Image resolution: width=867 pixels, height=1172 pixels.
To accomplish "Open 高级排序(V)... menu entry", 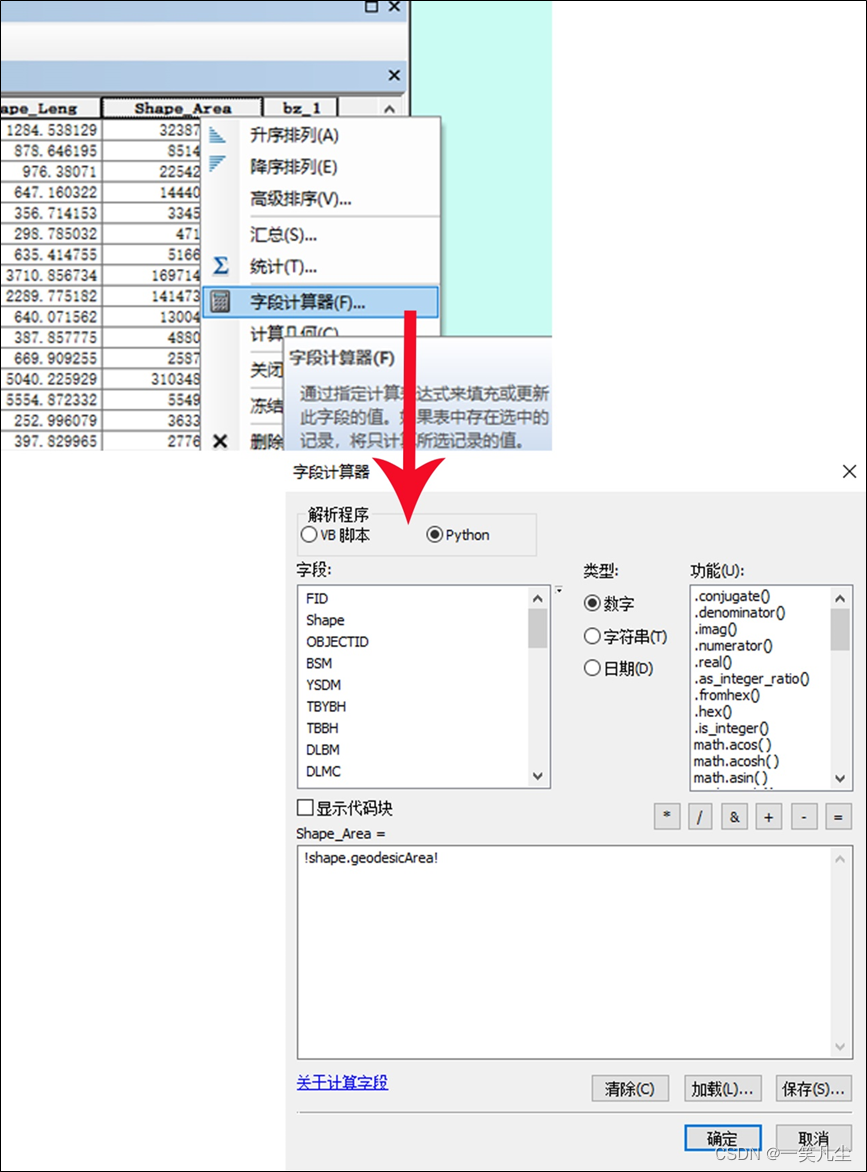I will [x=300, y=199].
